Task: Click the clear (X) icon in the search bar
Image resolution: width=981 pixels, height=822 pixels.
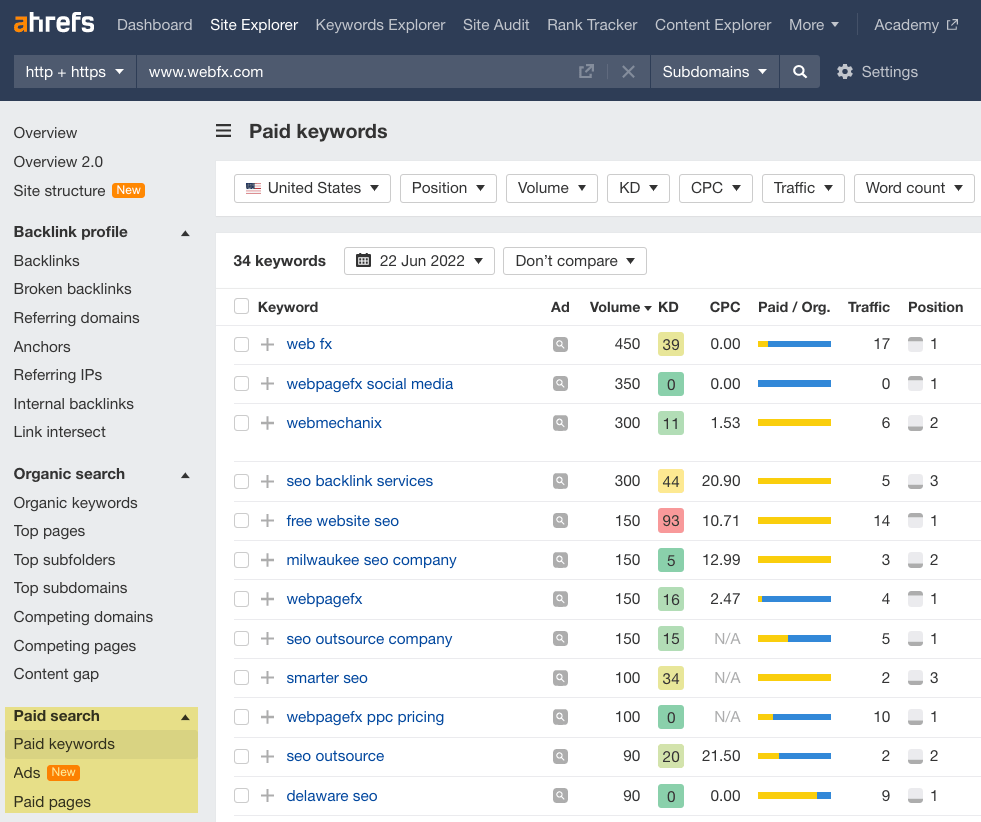Action: coord(627,71)
